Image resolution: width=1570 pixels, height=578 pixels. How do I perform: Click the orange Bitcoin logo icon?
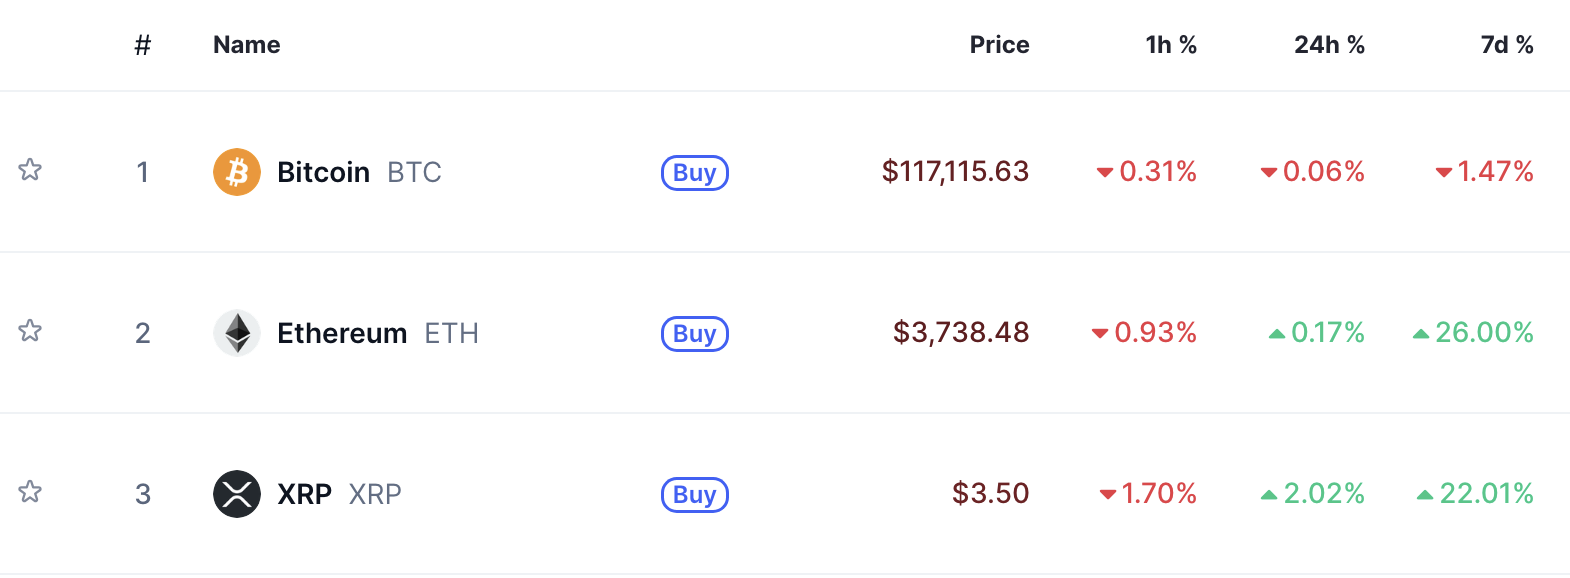237,172
